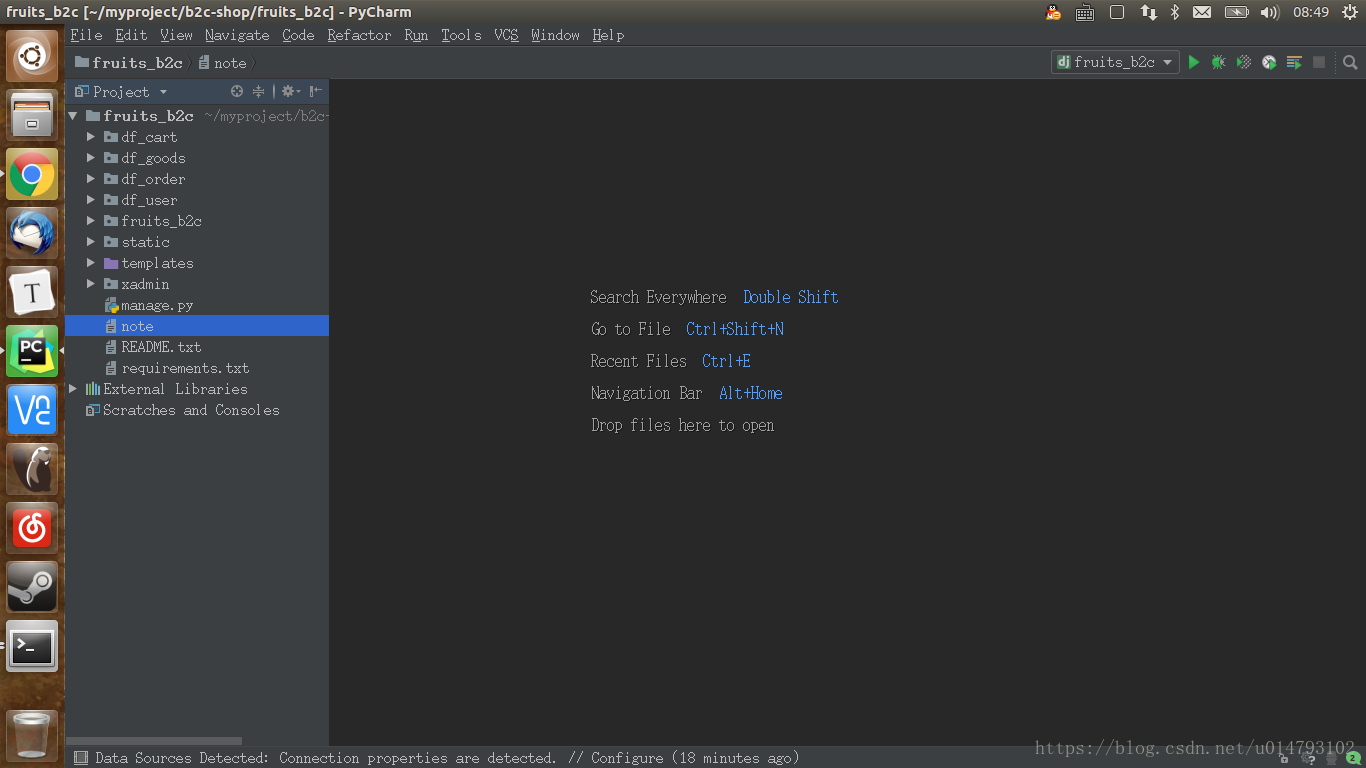Image resolution: width=1366 pixels, height=768 pixels.
Task: Run fruits_b2c with coverage
Action: (x=1244, y=62)
